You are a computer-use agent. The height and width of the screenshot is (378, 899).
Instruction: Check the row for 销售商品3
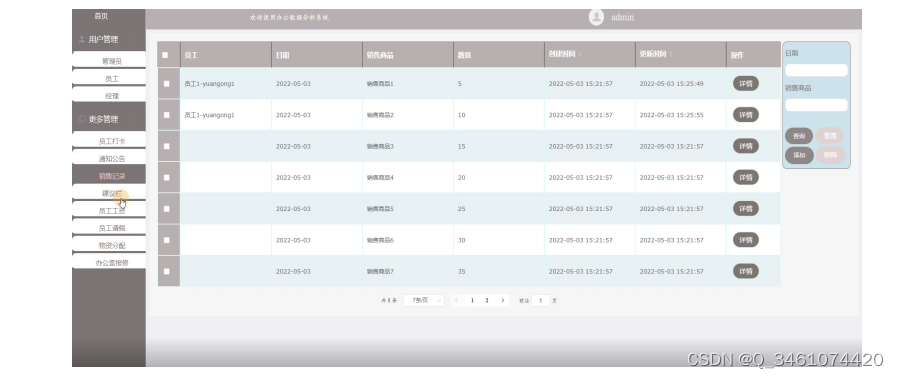click(167, 146)
